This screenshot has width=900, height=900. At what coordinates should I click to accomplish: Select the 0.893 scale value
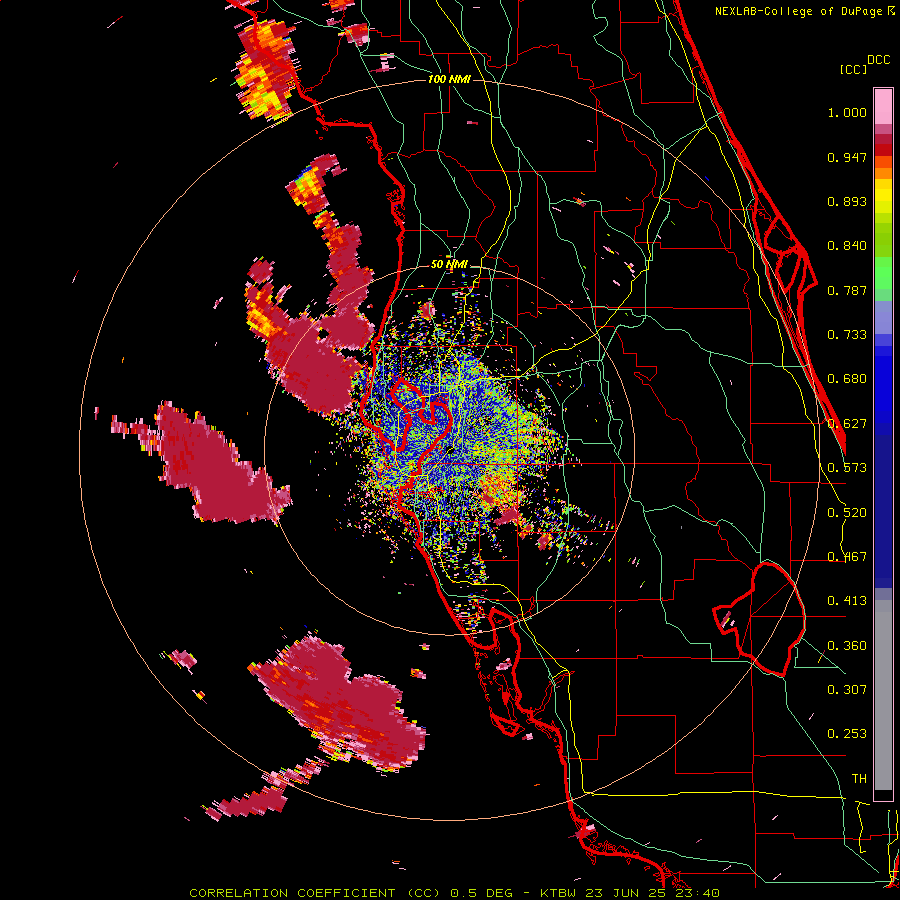pyautogui.click(x=847, y=201)
